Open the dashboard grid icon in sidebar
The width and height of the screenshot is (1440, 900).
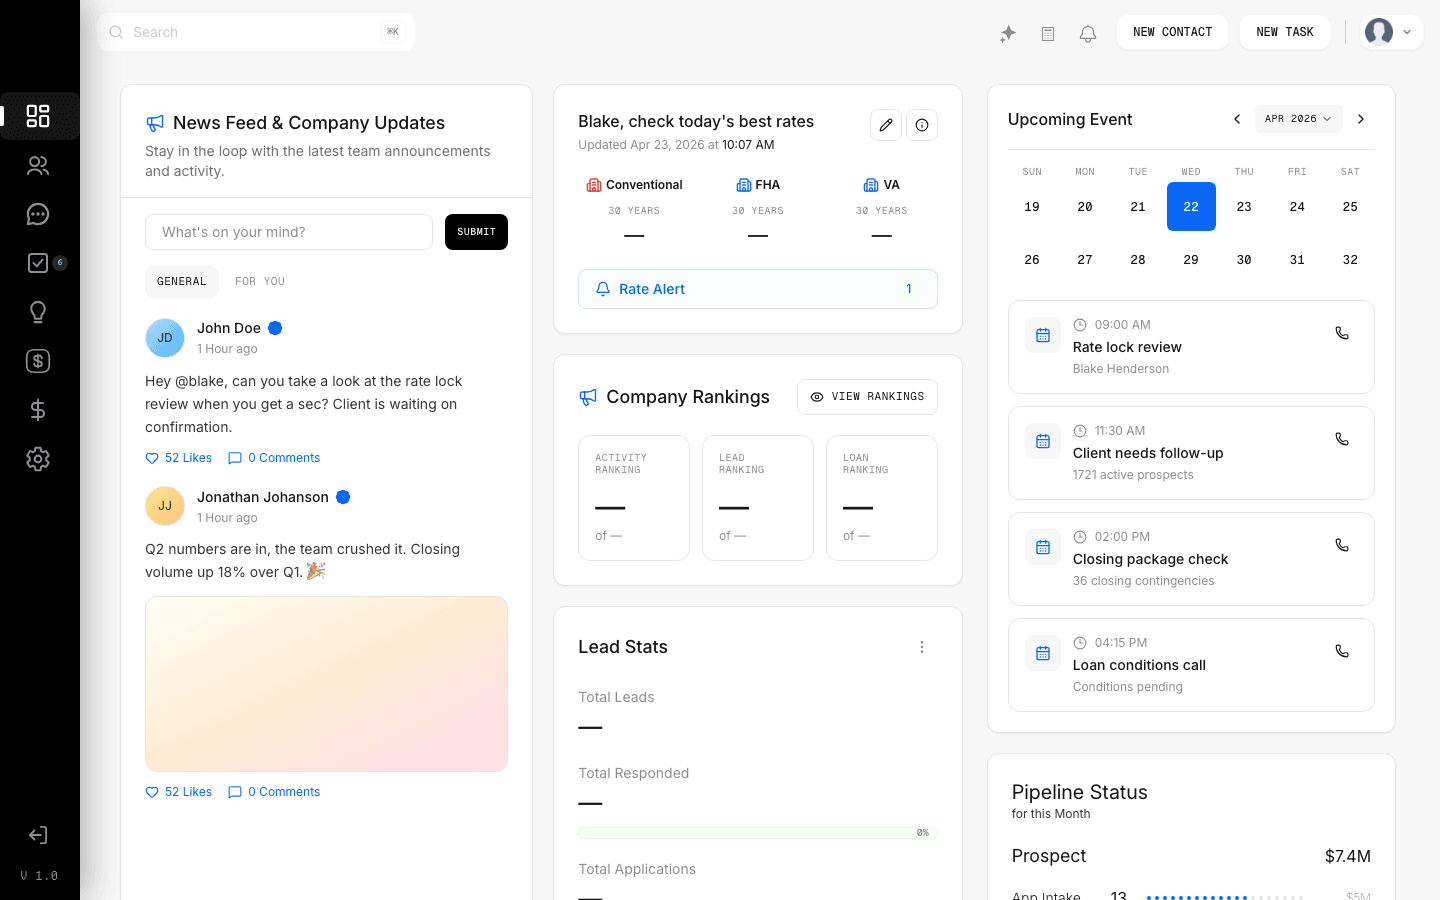[38, 116]
